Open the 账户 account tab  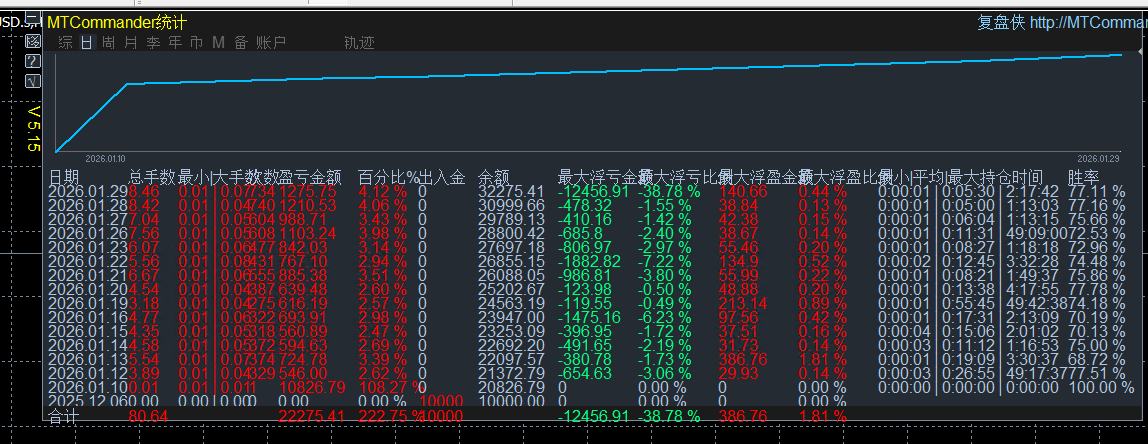click(271, 43)
